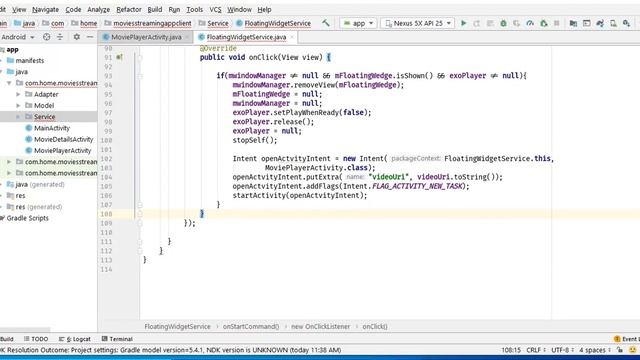Click the Sync Project with Gradle elephant icon
The width and height of the screenshot is (640, 360).
[600, 23]
